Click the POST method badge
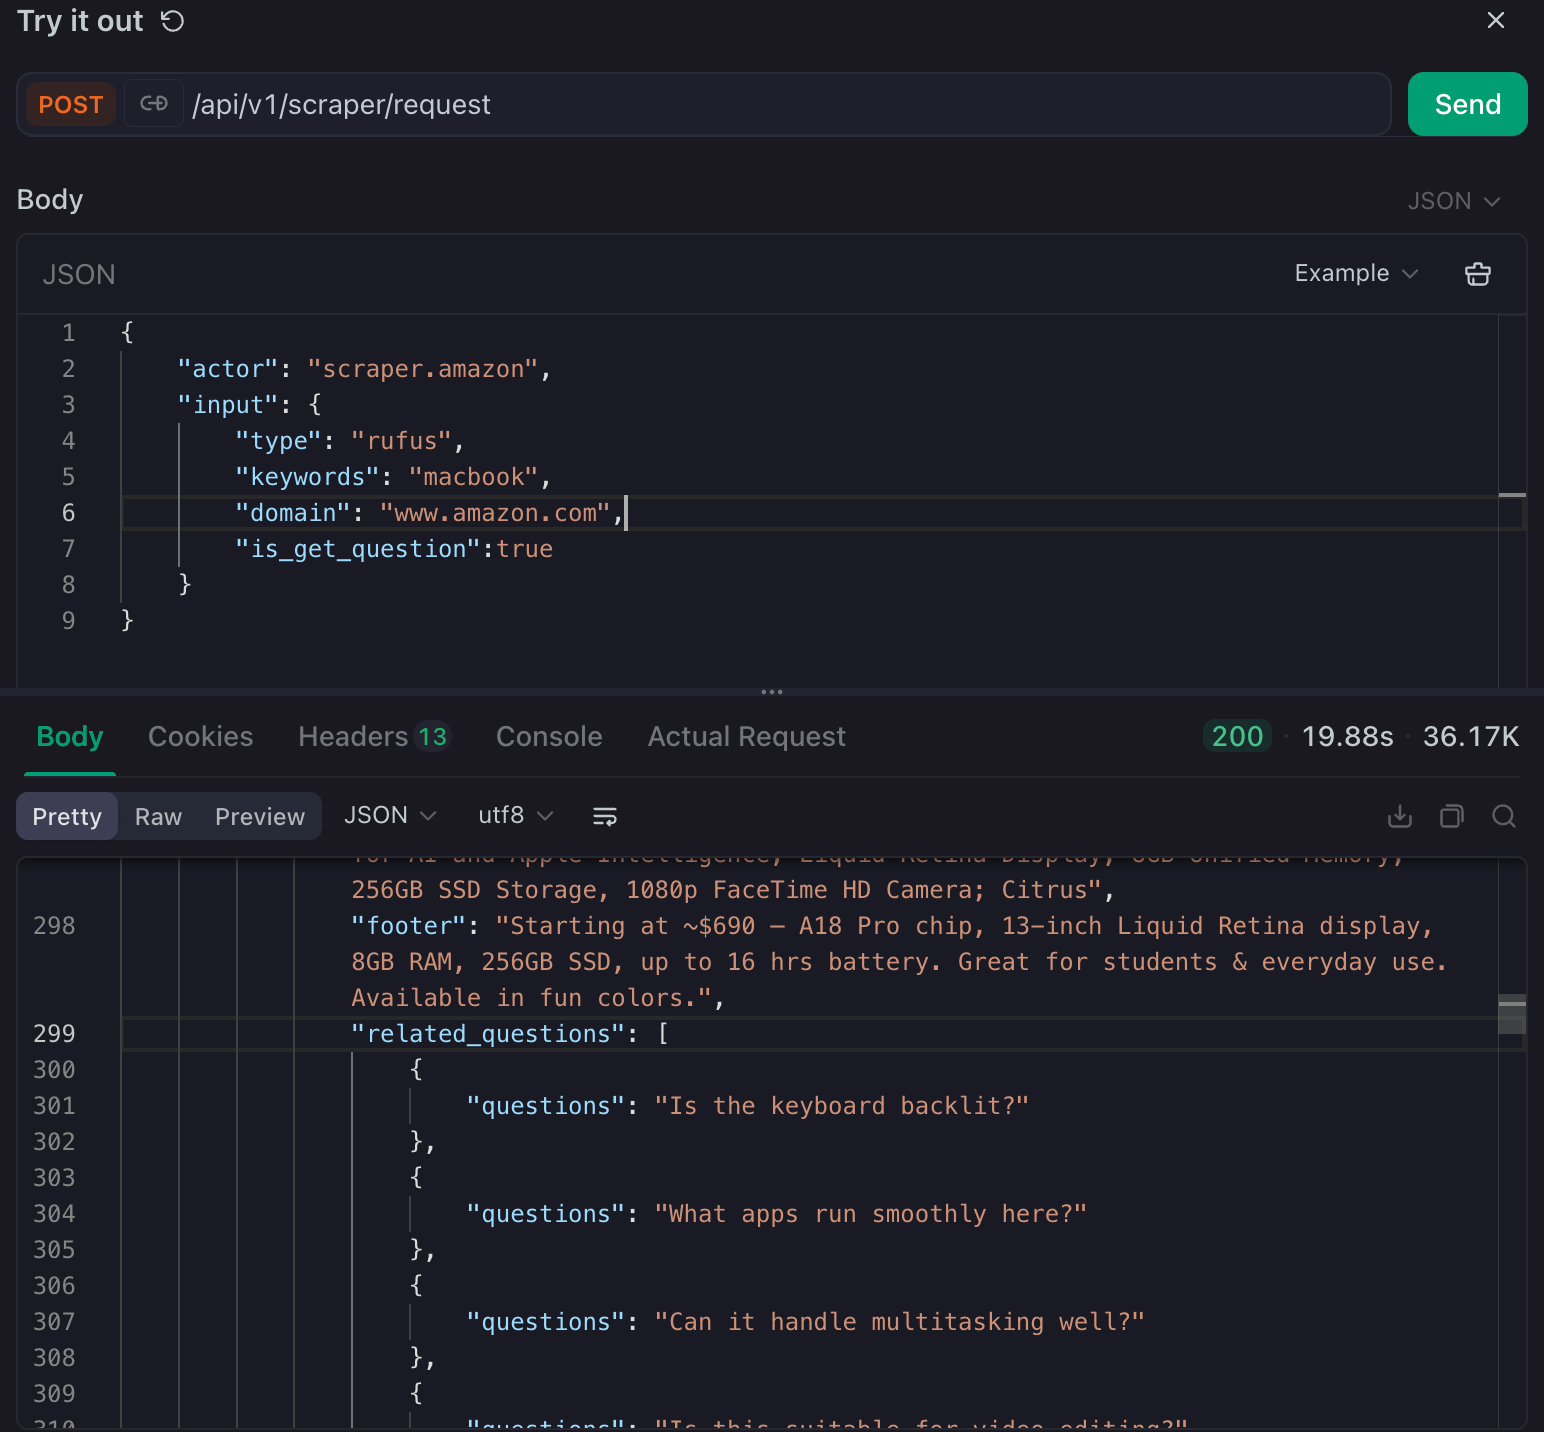 (71, 104)
